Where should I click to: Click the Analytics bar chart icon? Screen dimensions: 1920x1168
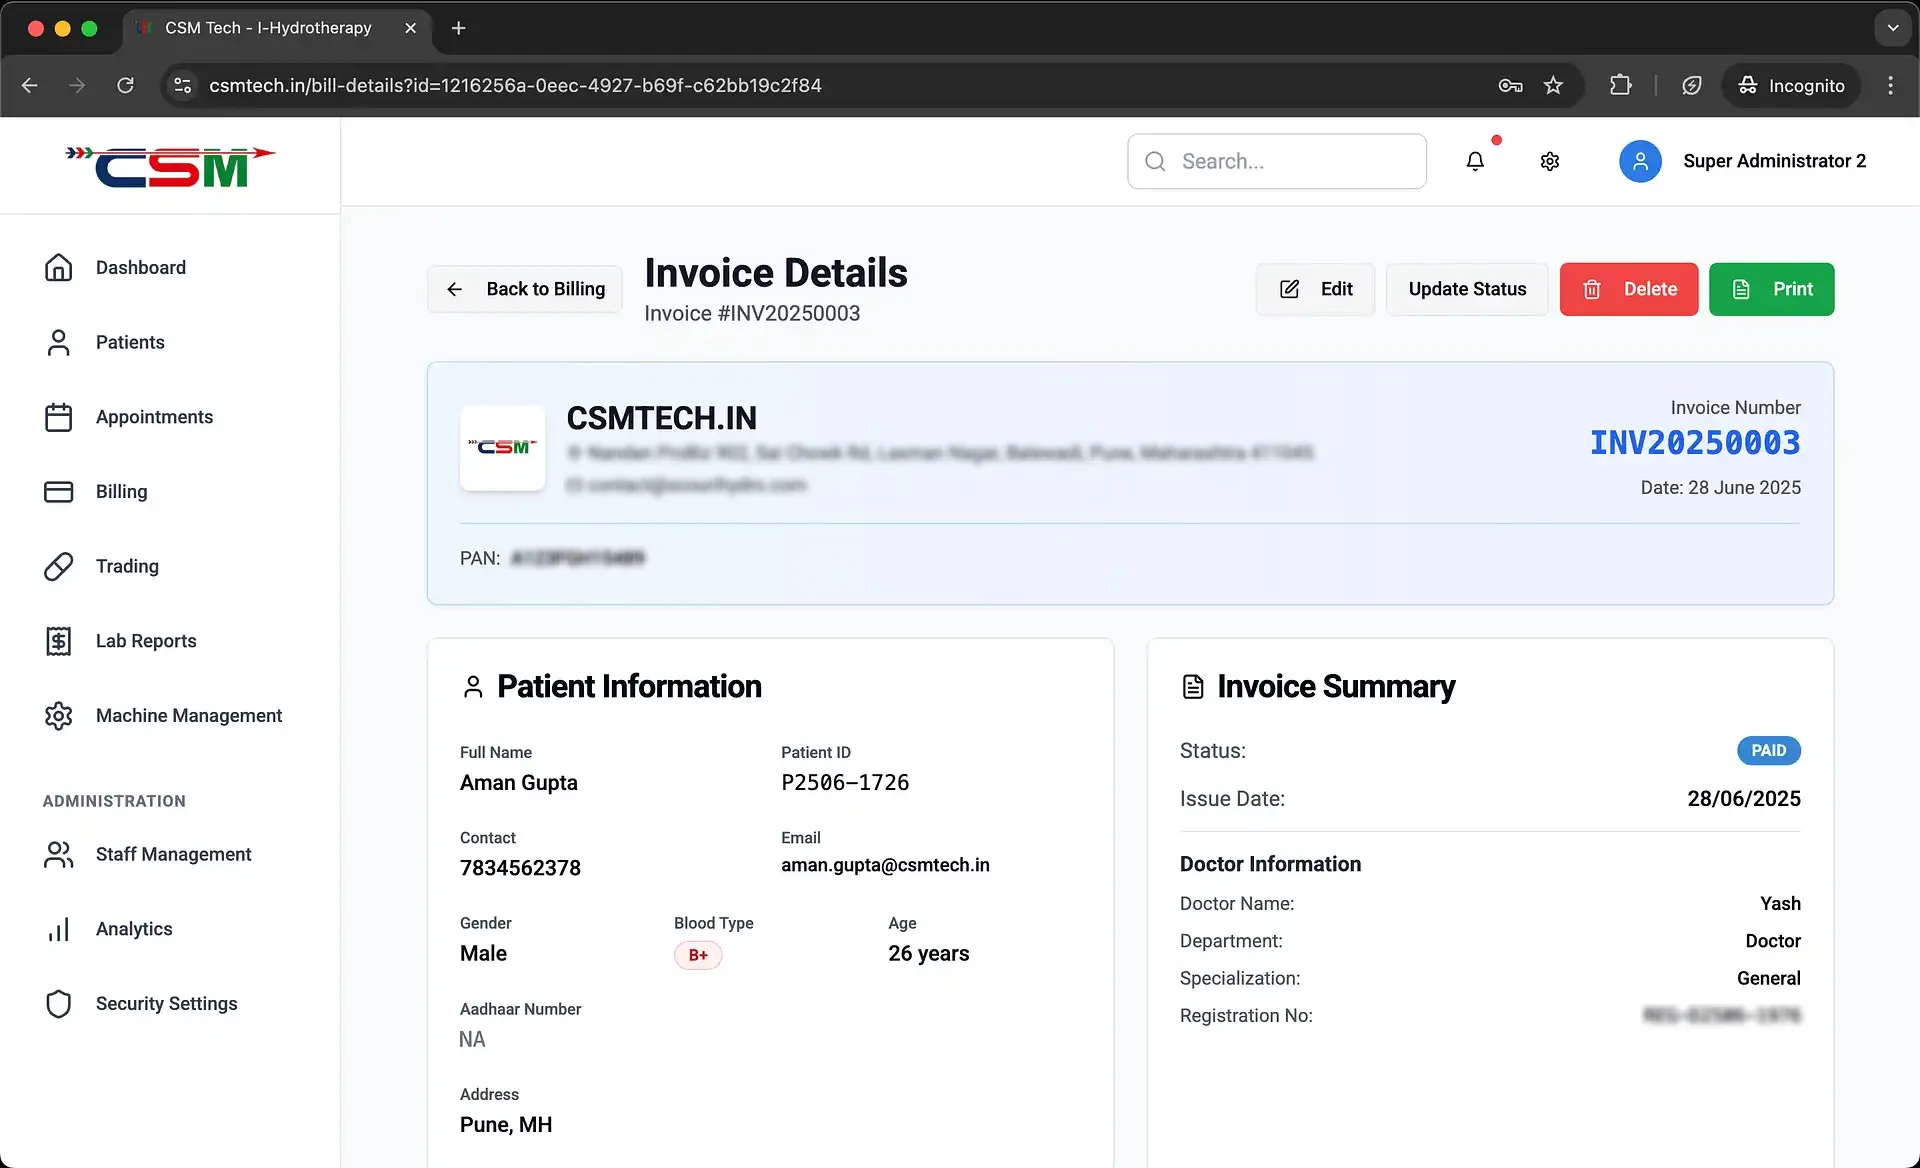tap(59, 929)
